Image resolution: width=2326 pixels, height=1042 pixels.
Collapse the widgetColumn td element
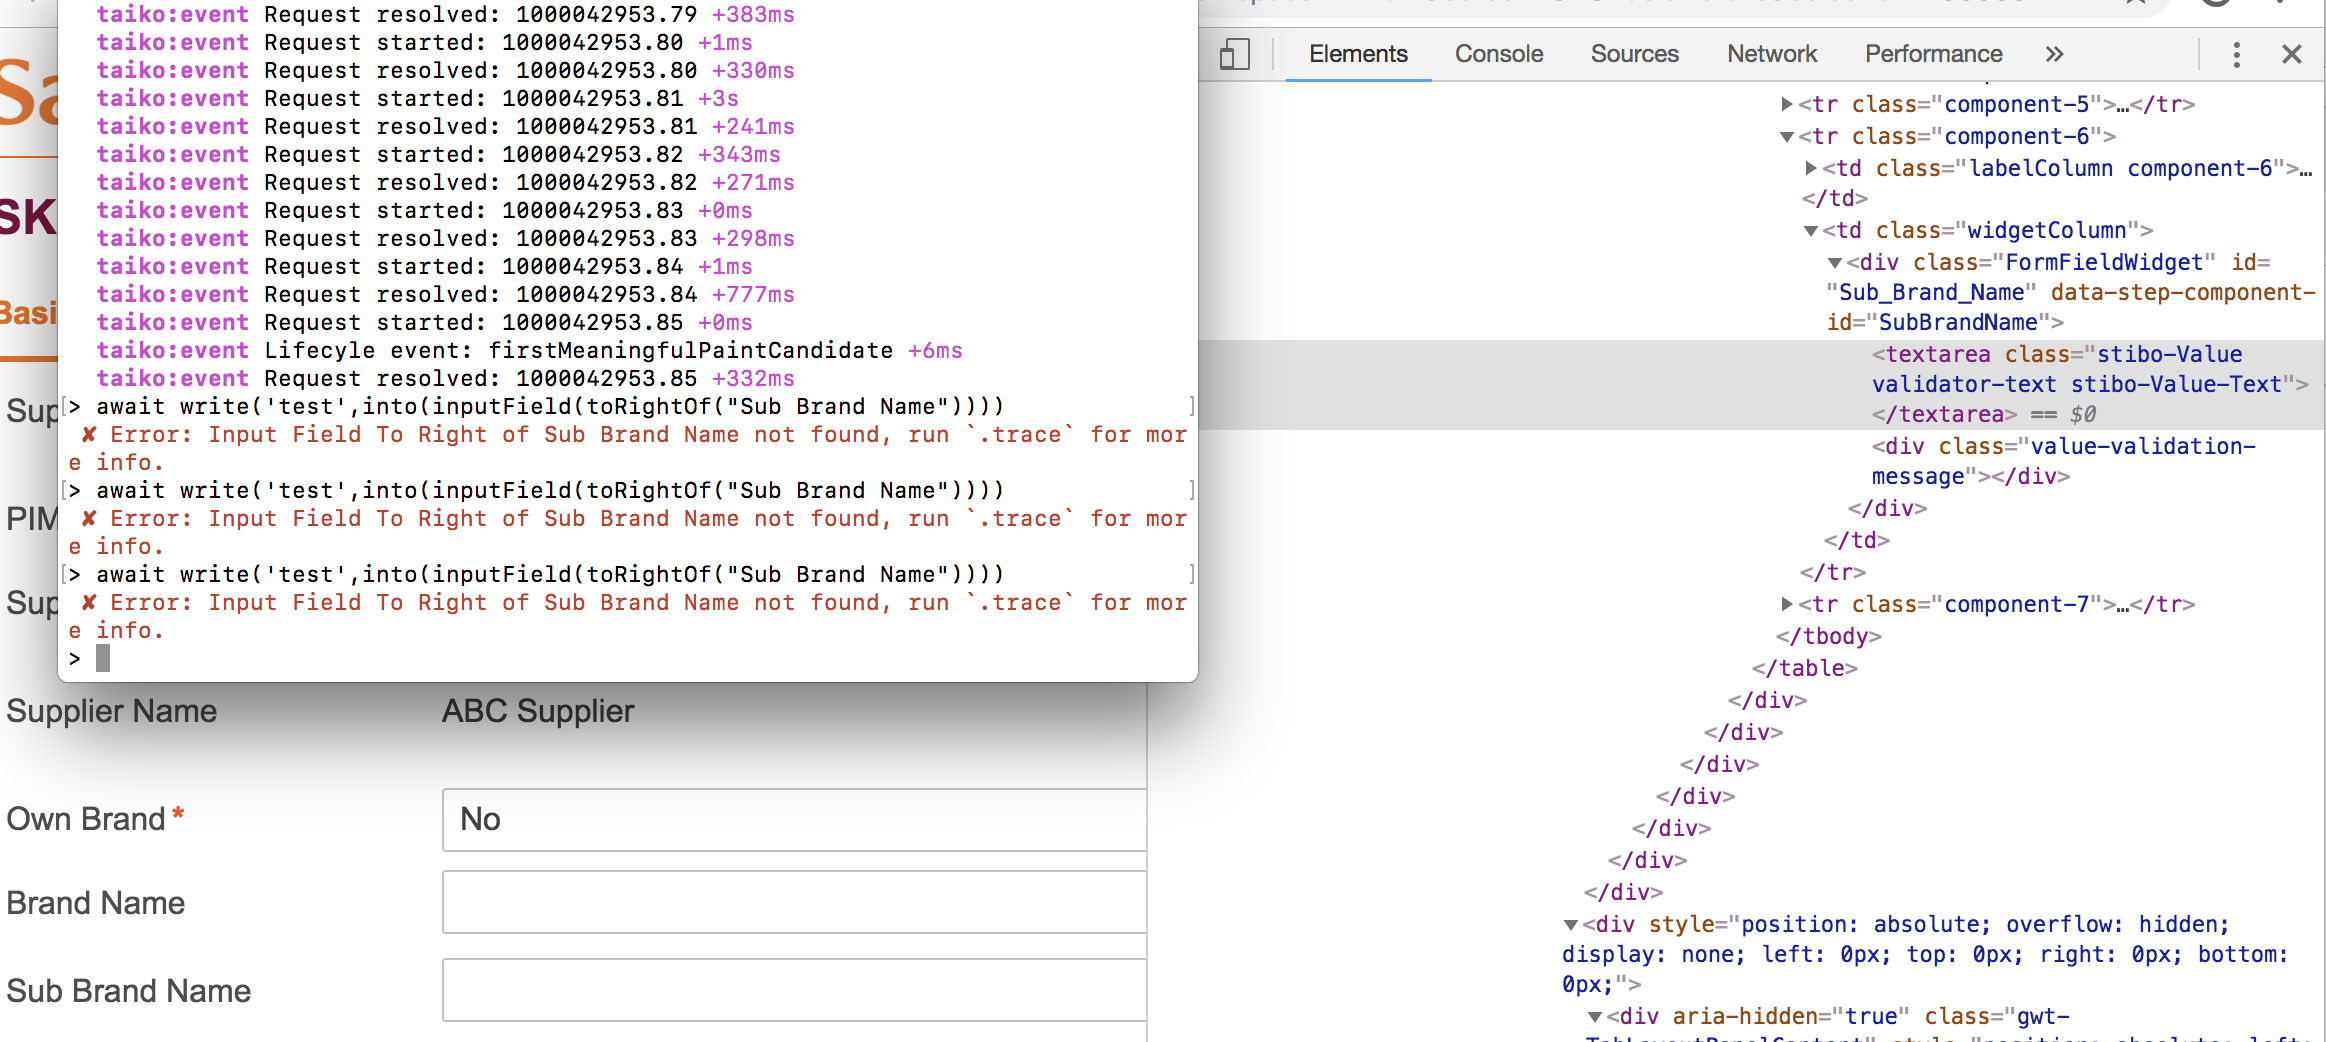tap(1810, 230)
